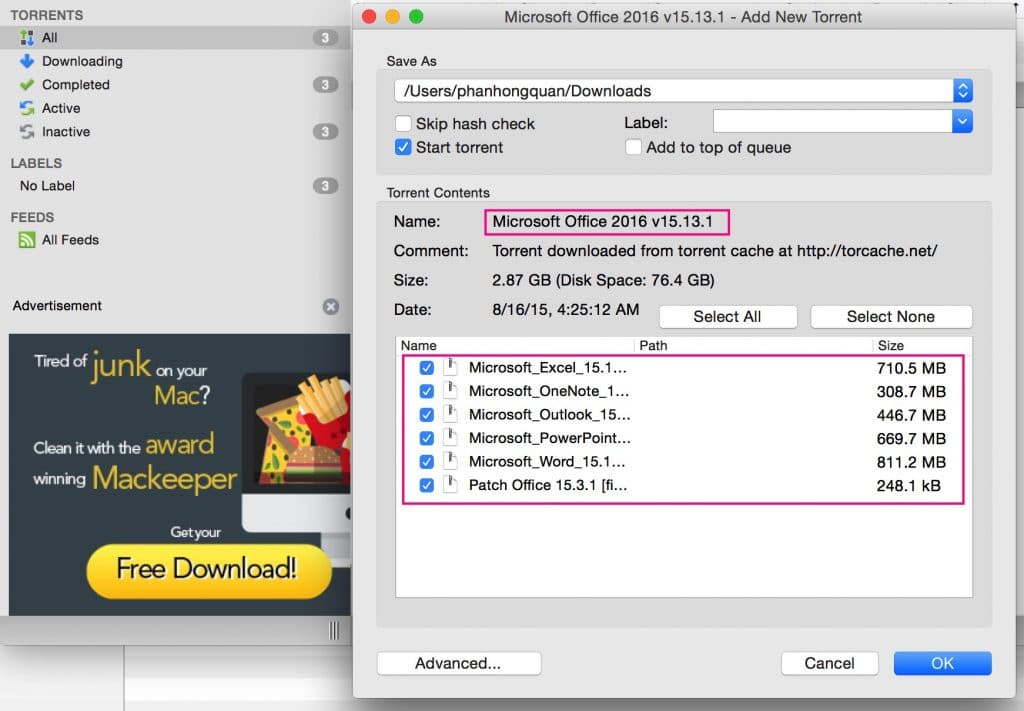
Task: Click the Label combo box field
Action: [842, 121]
